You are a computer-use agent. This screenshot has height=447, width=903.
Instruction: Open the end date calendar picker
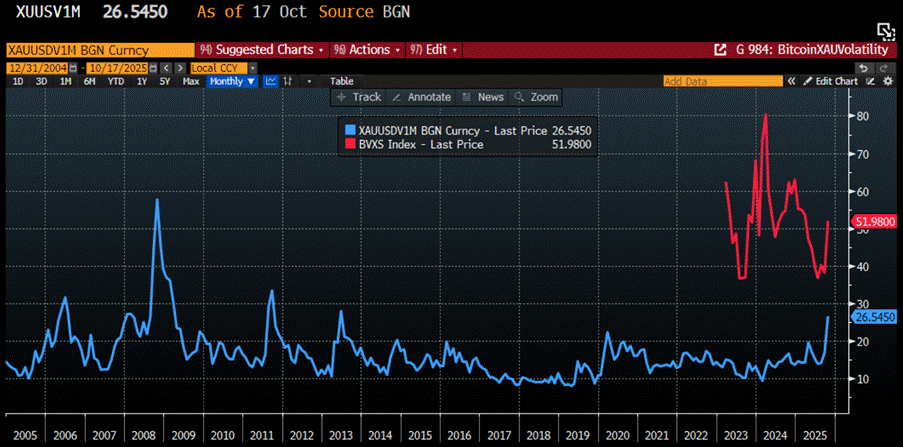tap(154, 68)
